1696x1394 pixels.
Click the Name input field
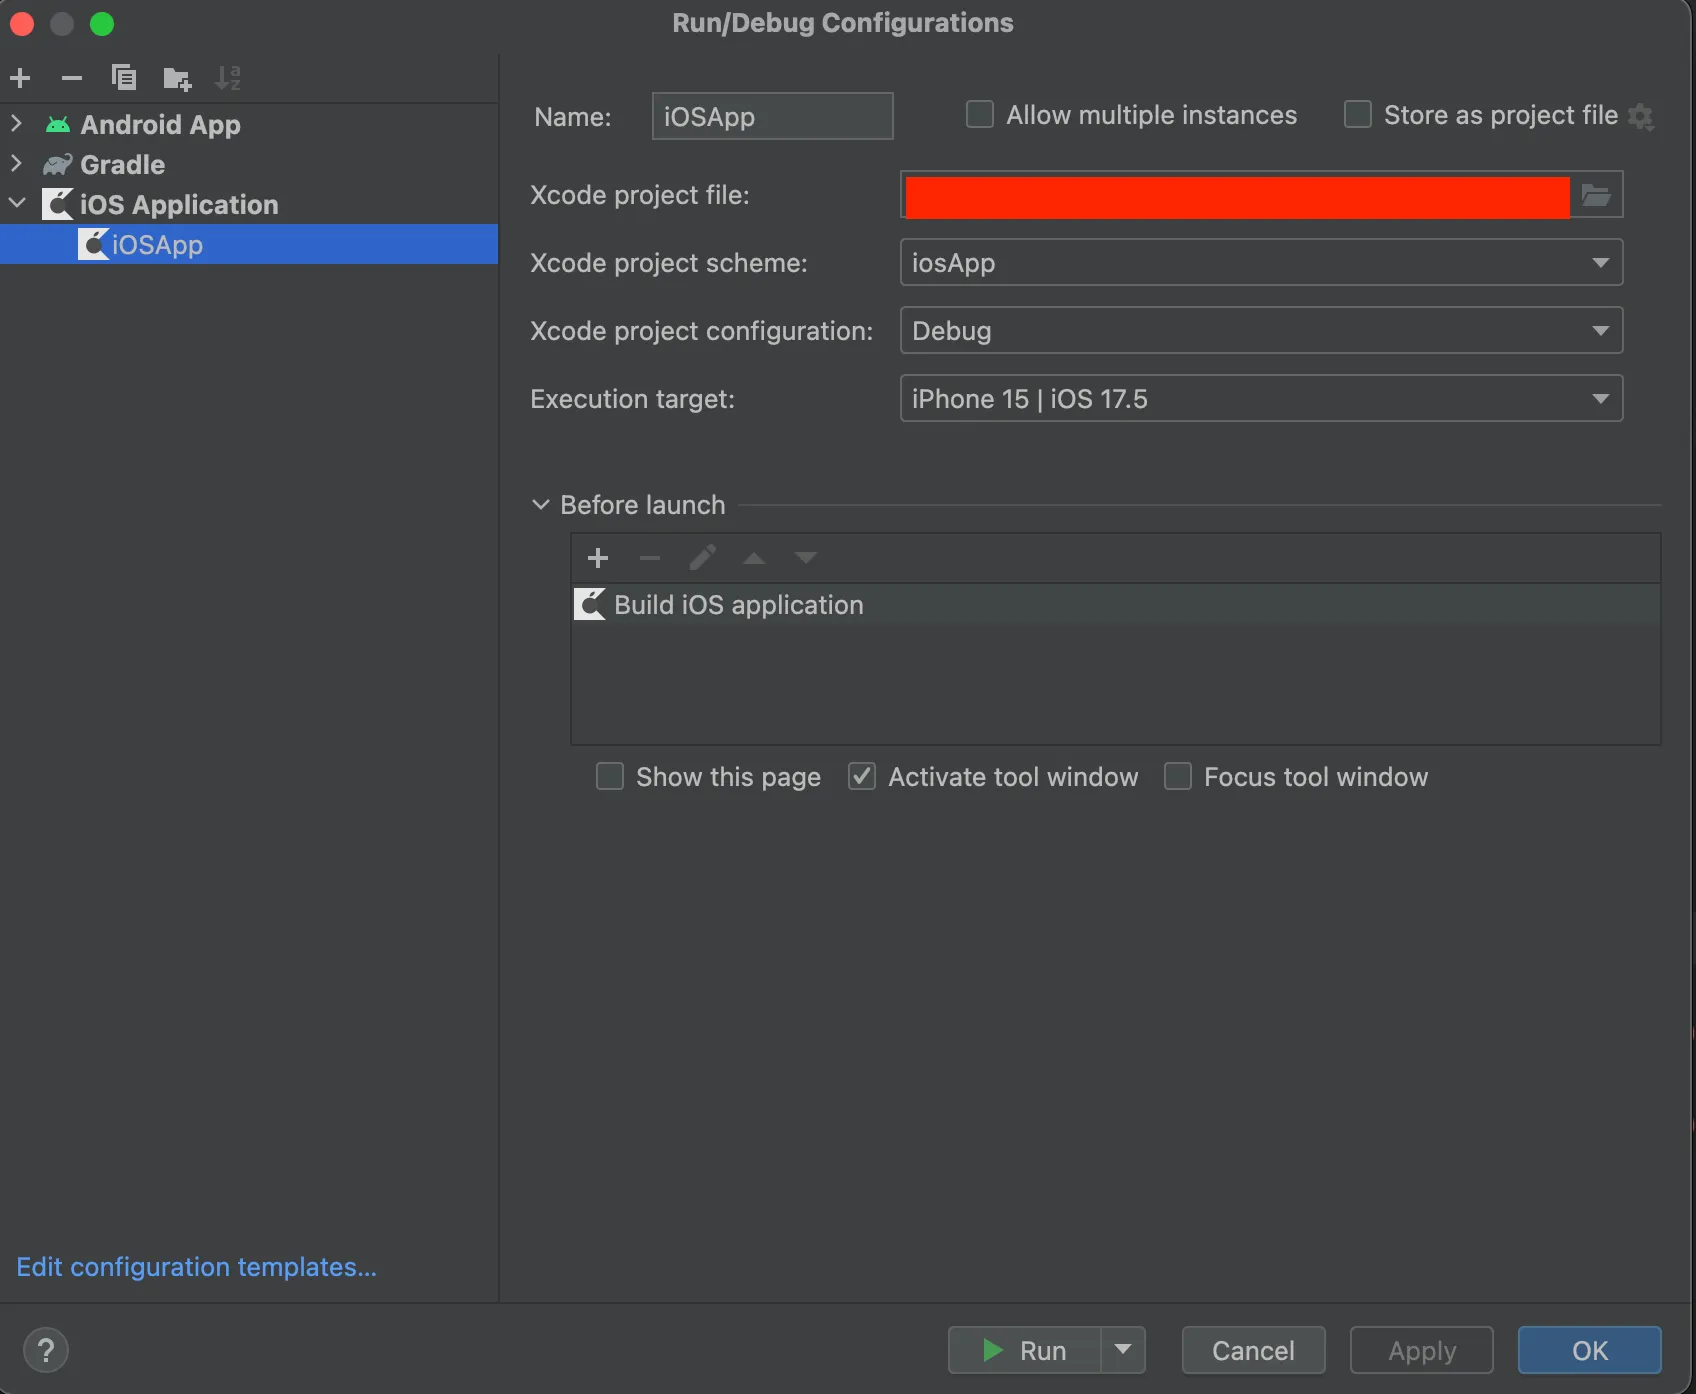[x=772, y=117]
